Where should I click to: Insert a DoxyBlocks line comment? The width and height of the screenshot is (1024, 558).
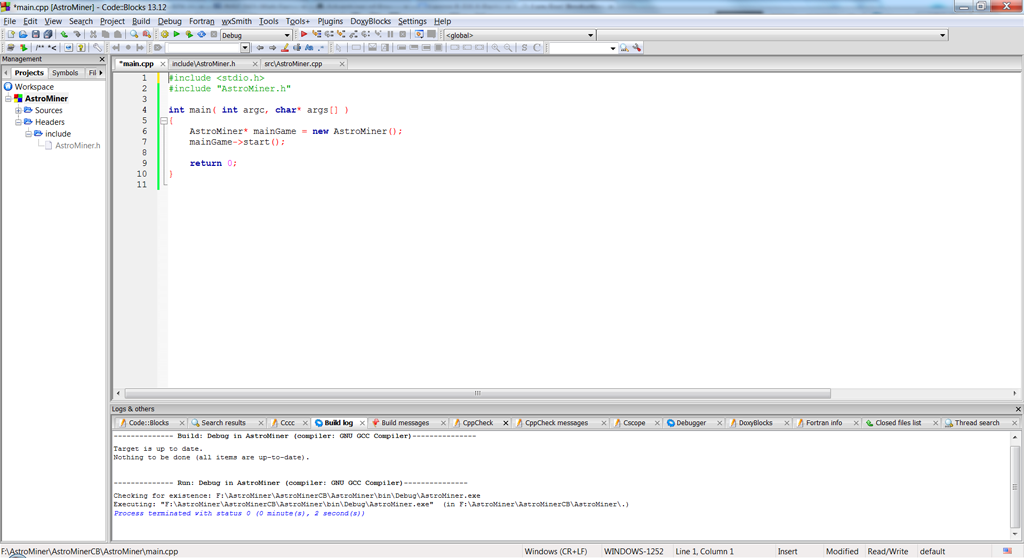point(52,48)
